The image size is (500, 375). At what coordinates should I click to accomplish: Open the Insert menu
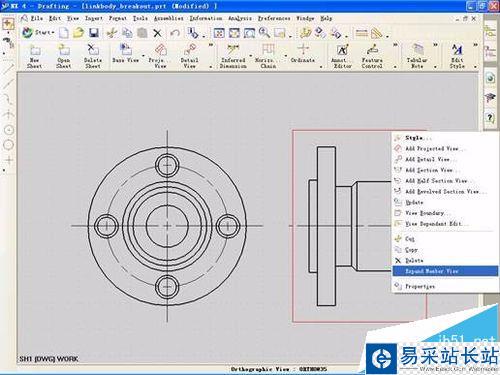pyautogui.click(x=94, y=18)
